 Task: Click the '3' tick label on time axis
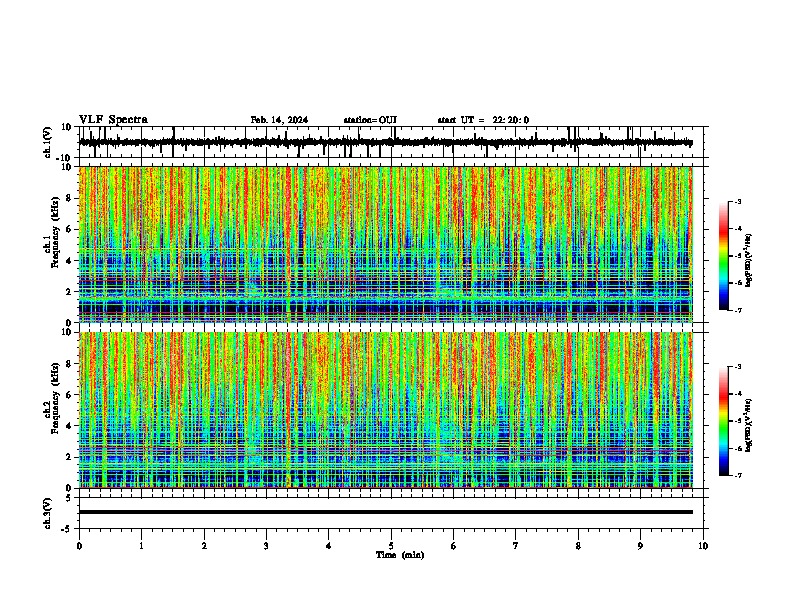[x=266, y=546]
